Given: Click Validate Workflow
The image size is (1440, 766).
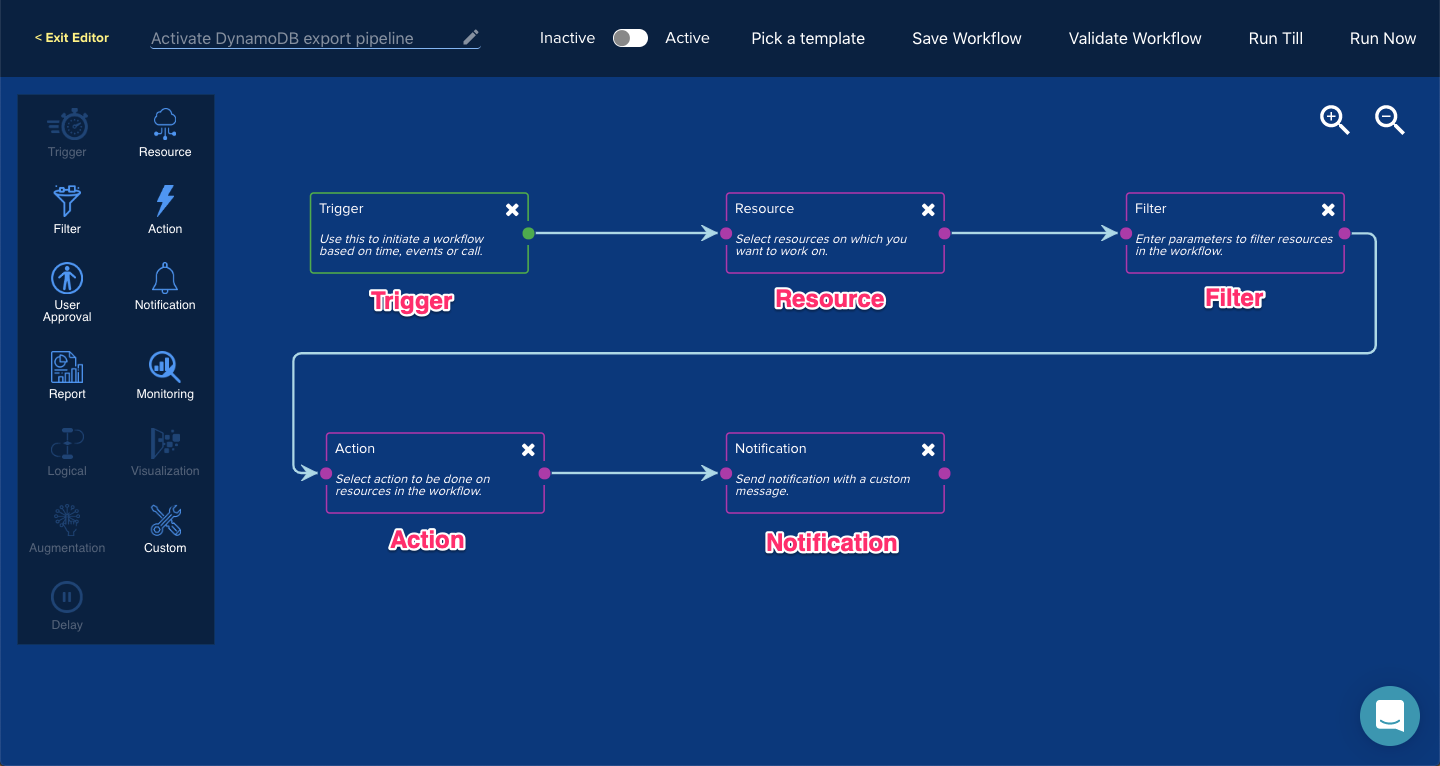Looking at the screenshot, I should pyautogui.click(x=1135, y=38).
